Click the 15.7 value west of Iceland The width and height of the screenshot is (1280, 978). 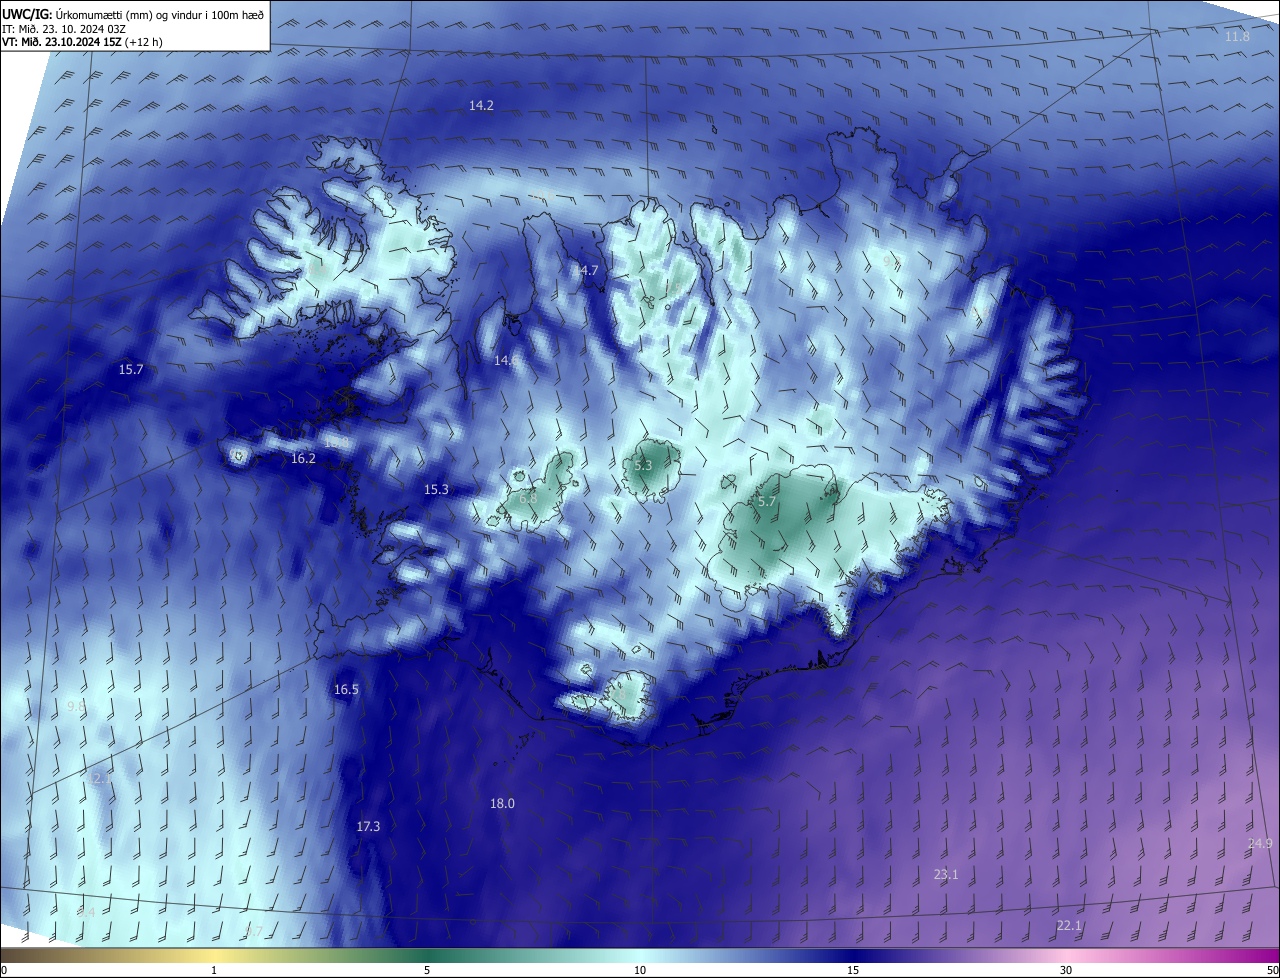(x=131, y=370)
